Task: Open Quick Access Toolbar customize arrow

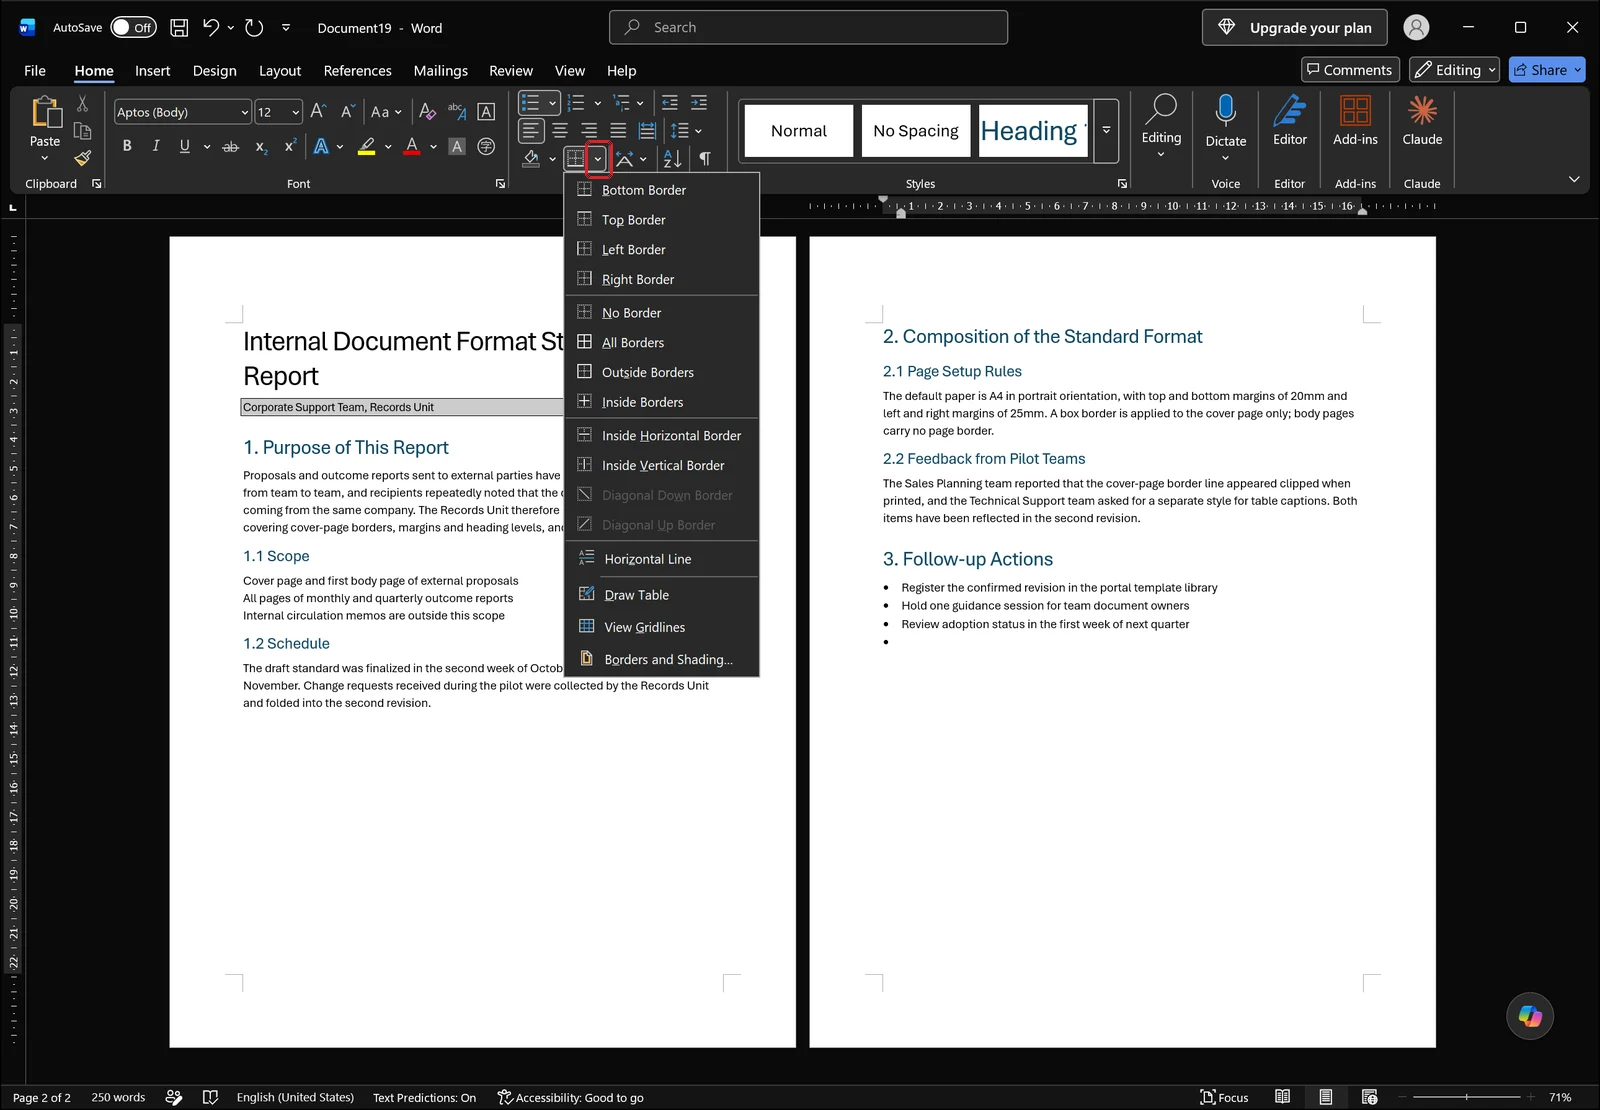Action: coord(286,28)
